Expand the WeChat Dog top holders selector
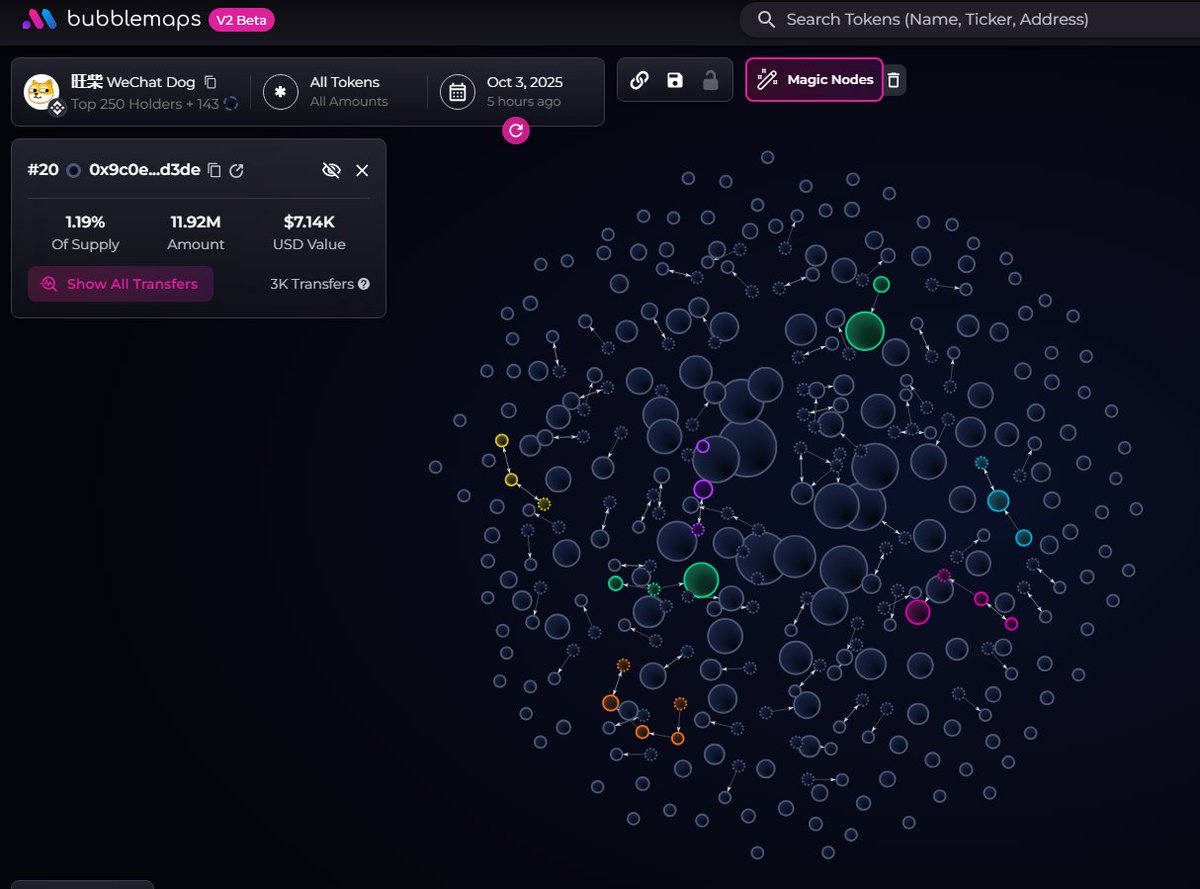 (130, 92)
